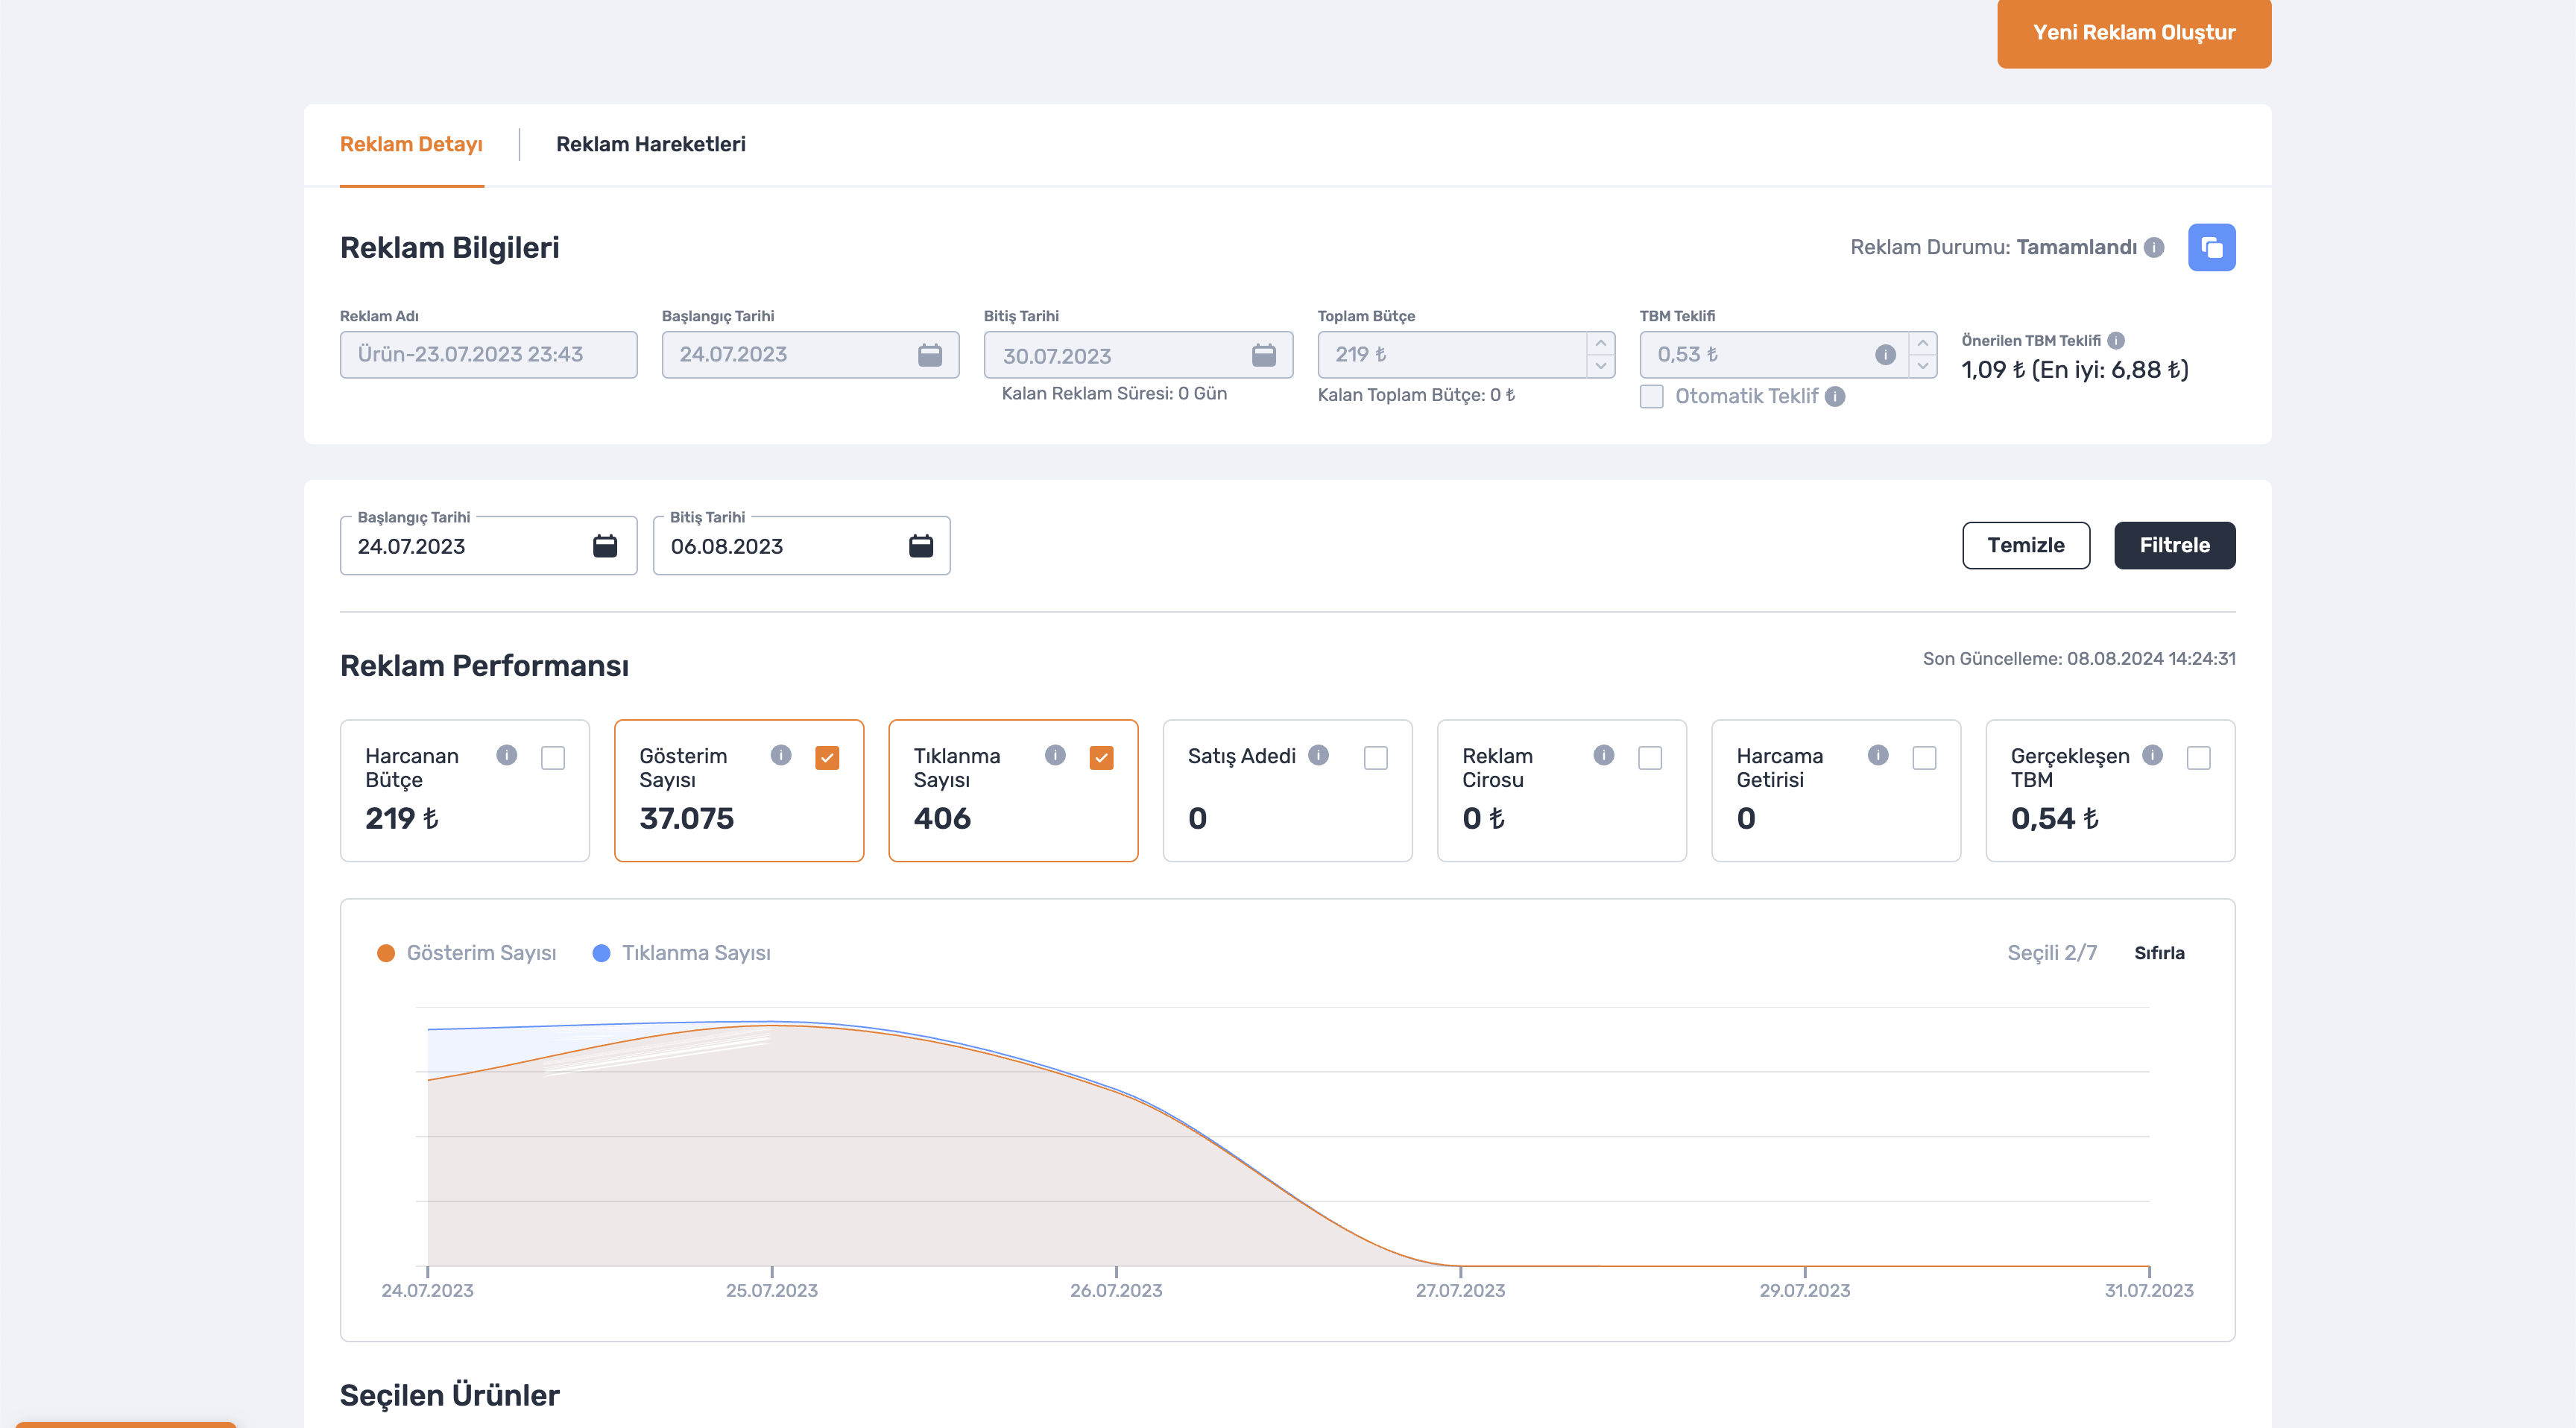Enable the Otomatik Teklif checkbox

click(x=1652, y=396)
